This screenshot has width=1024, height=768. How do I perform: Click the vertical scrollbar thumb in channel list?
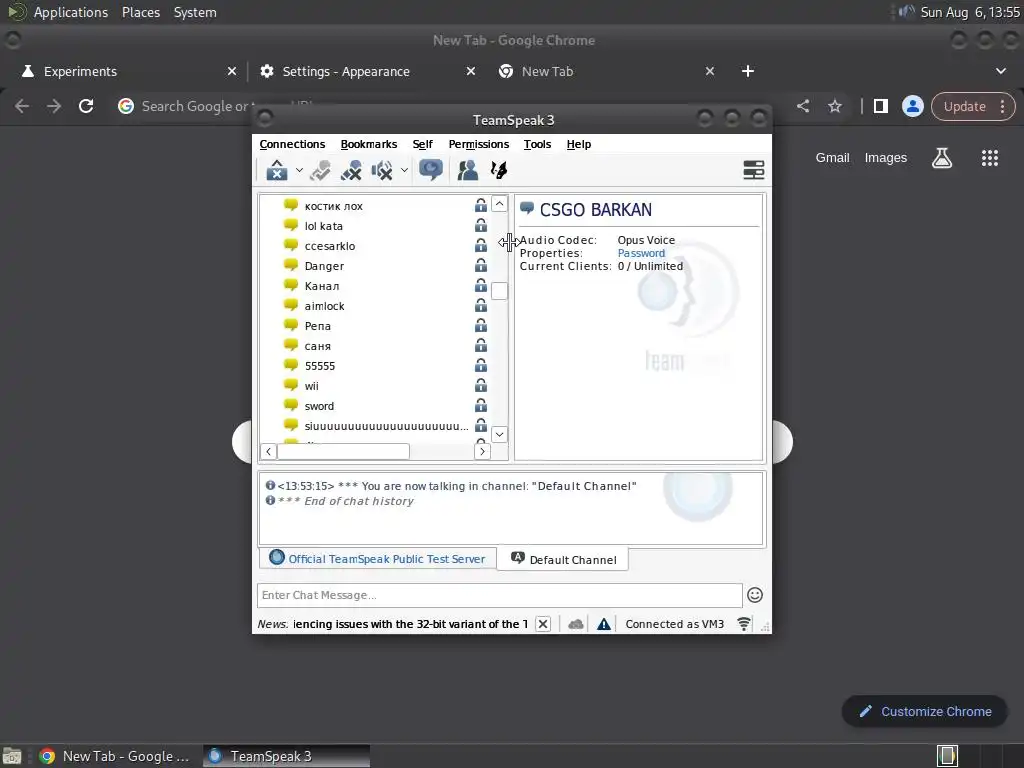click(499, 291)
